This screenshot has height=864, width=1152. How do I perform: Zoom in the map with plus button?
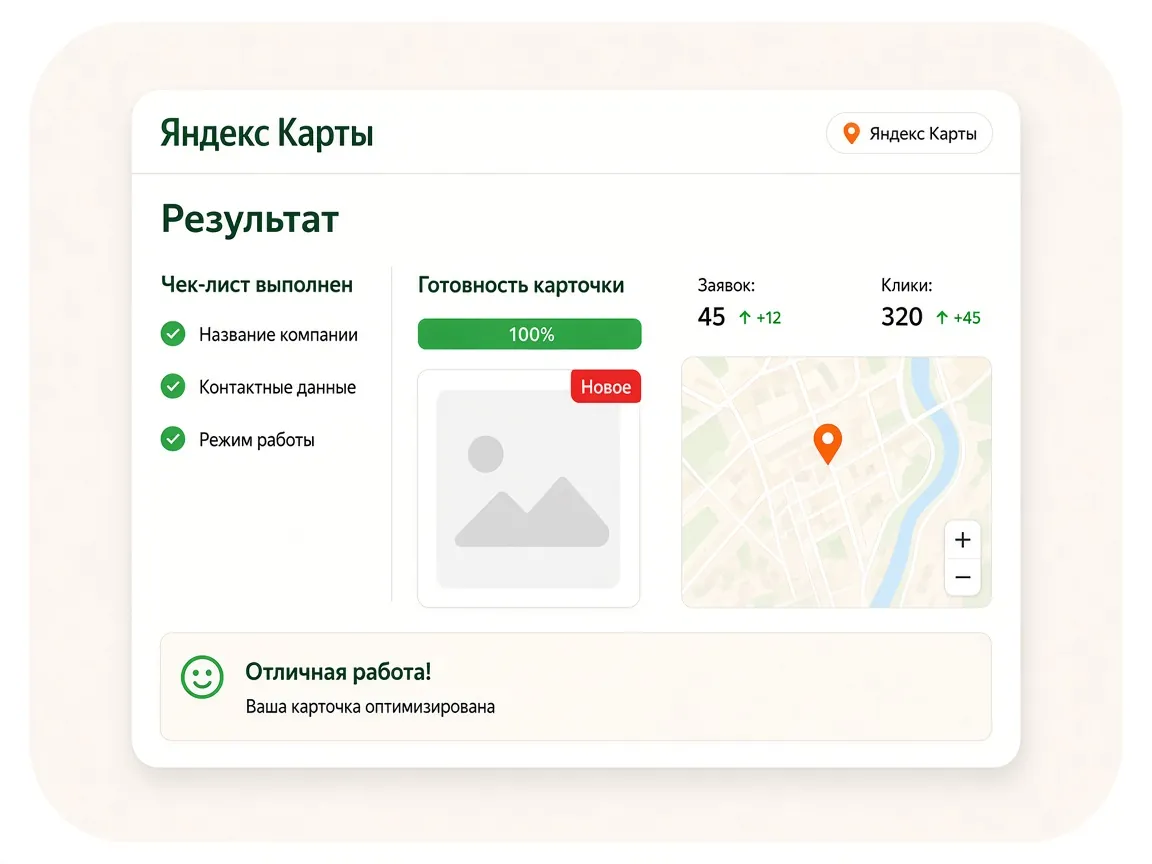click(962, 540)
